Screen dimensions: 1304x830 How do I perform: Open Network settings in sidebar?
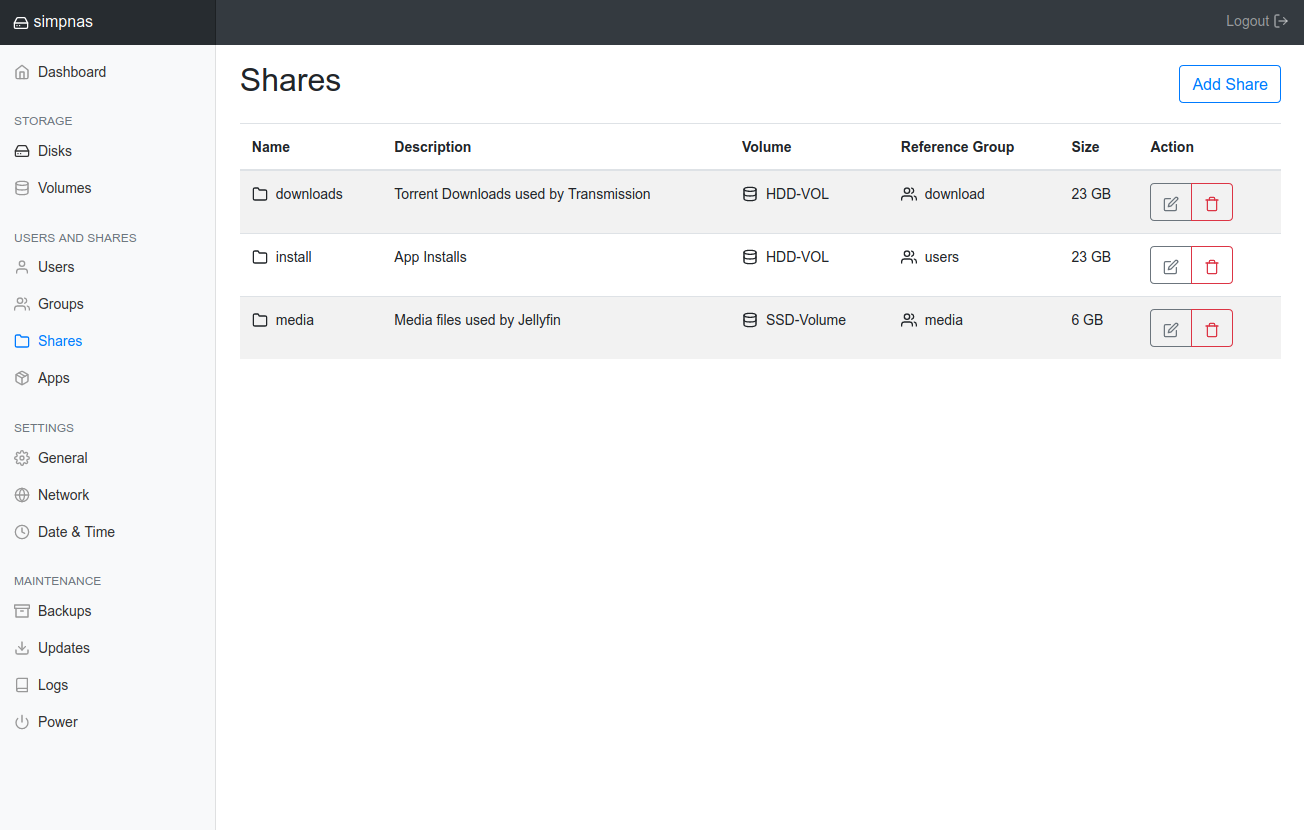(63, 495)
